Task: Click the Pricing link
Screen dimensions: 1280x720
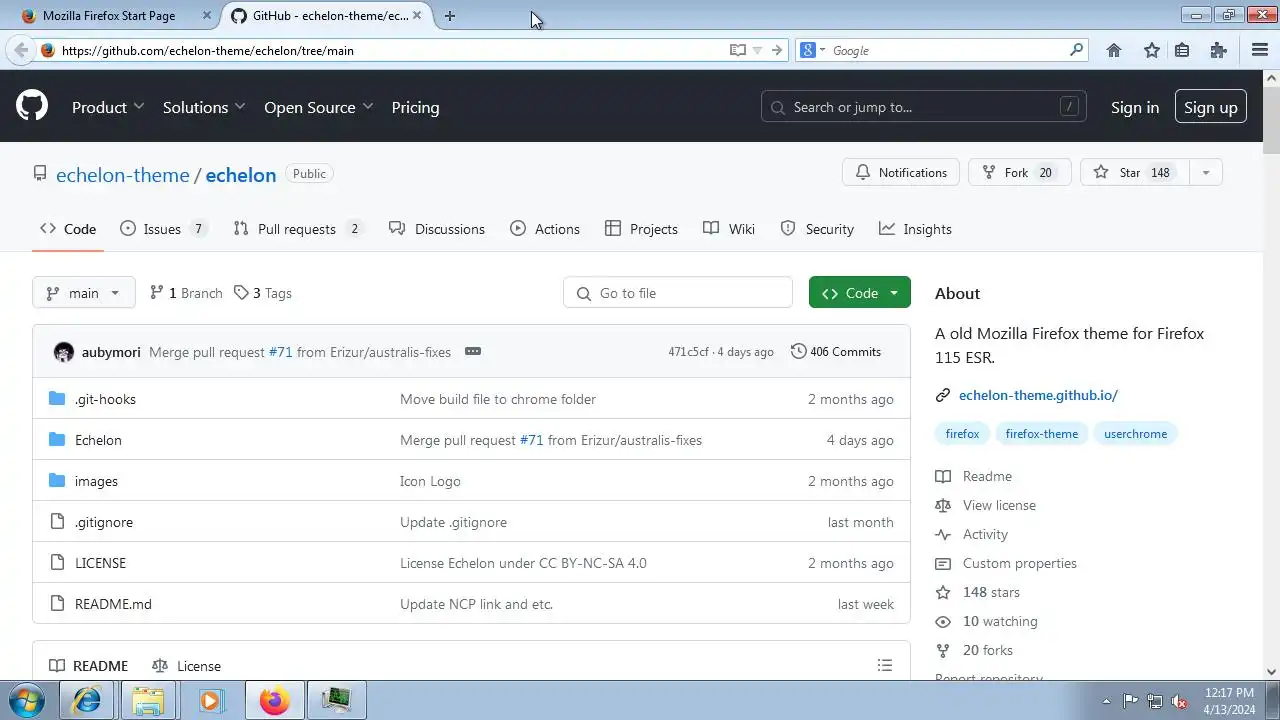Action: click(415, 107)
